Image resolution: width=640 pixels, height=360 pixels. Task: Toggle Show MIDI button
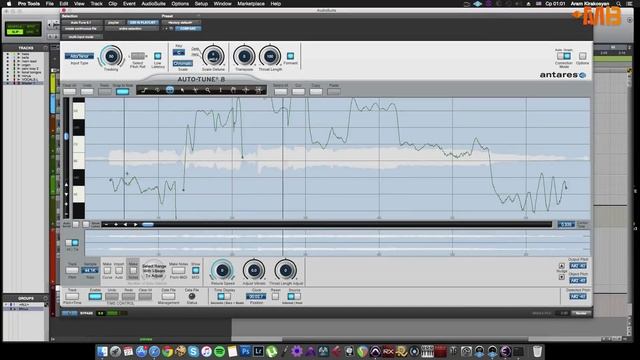coord(196,270)
